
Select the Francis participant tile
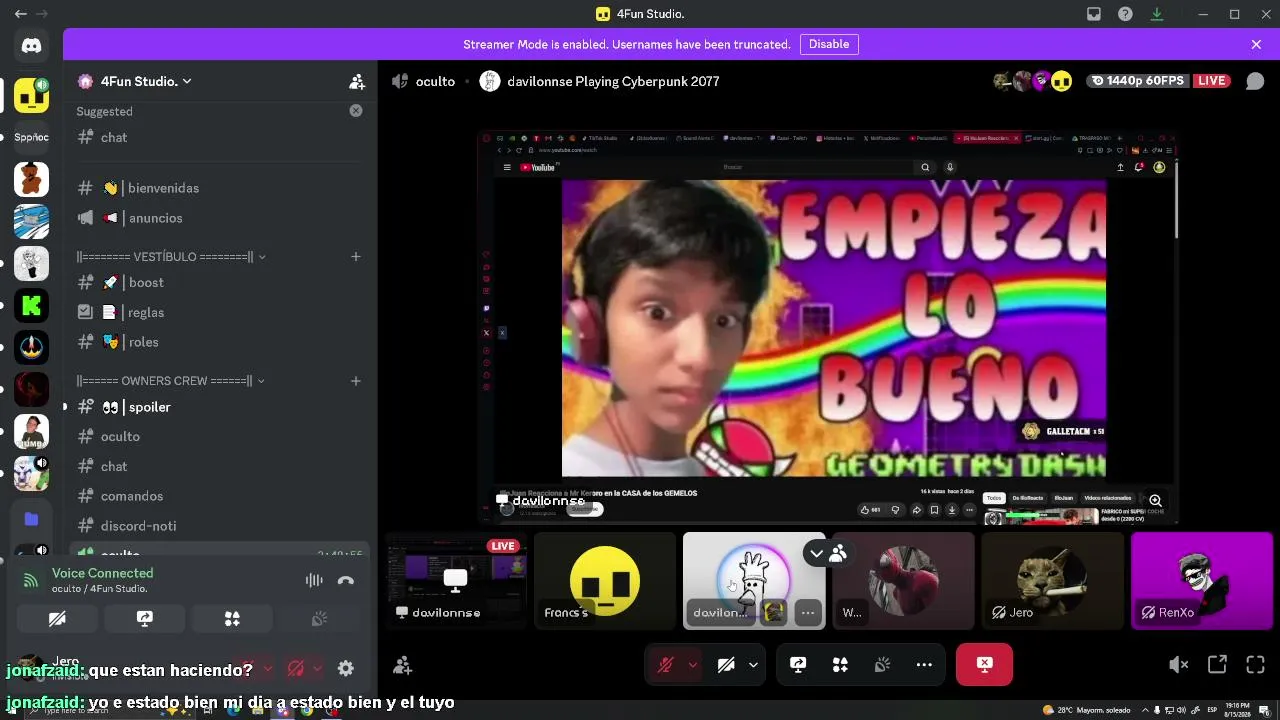(605, 581)
